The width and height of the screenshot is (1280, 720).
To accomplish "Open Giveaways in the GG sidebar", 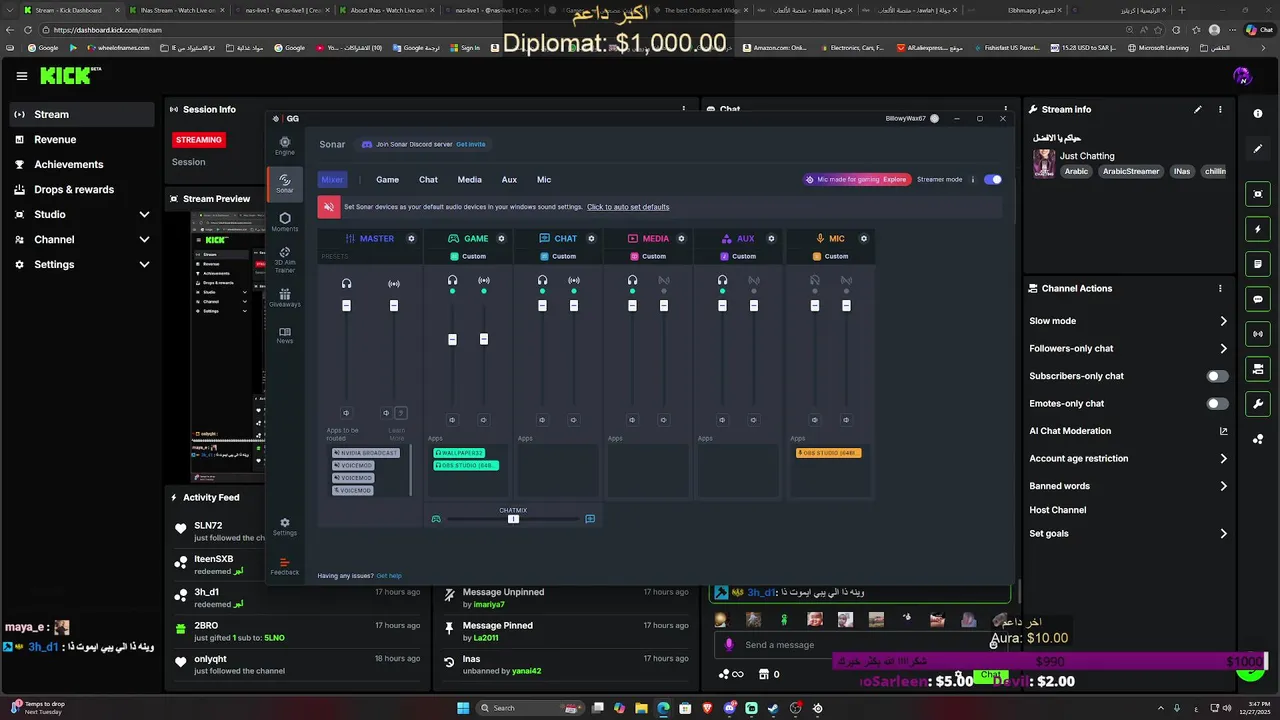I will [x=285, y=298].
